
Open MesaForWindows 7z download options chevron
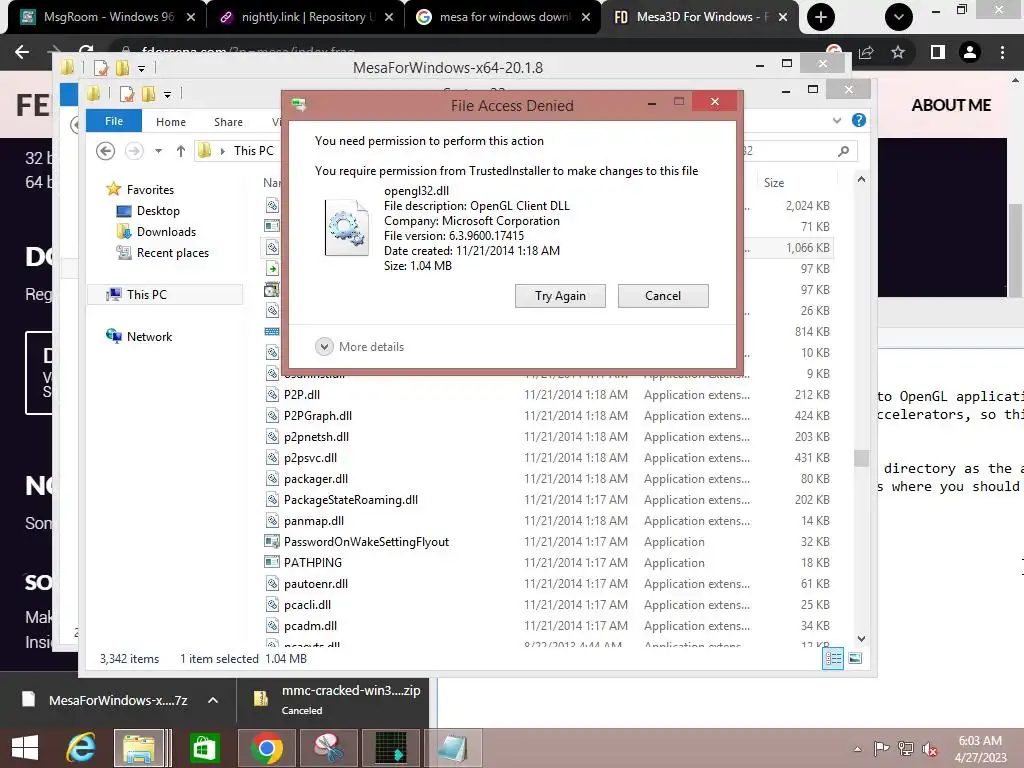coord(213,700)
